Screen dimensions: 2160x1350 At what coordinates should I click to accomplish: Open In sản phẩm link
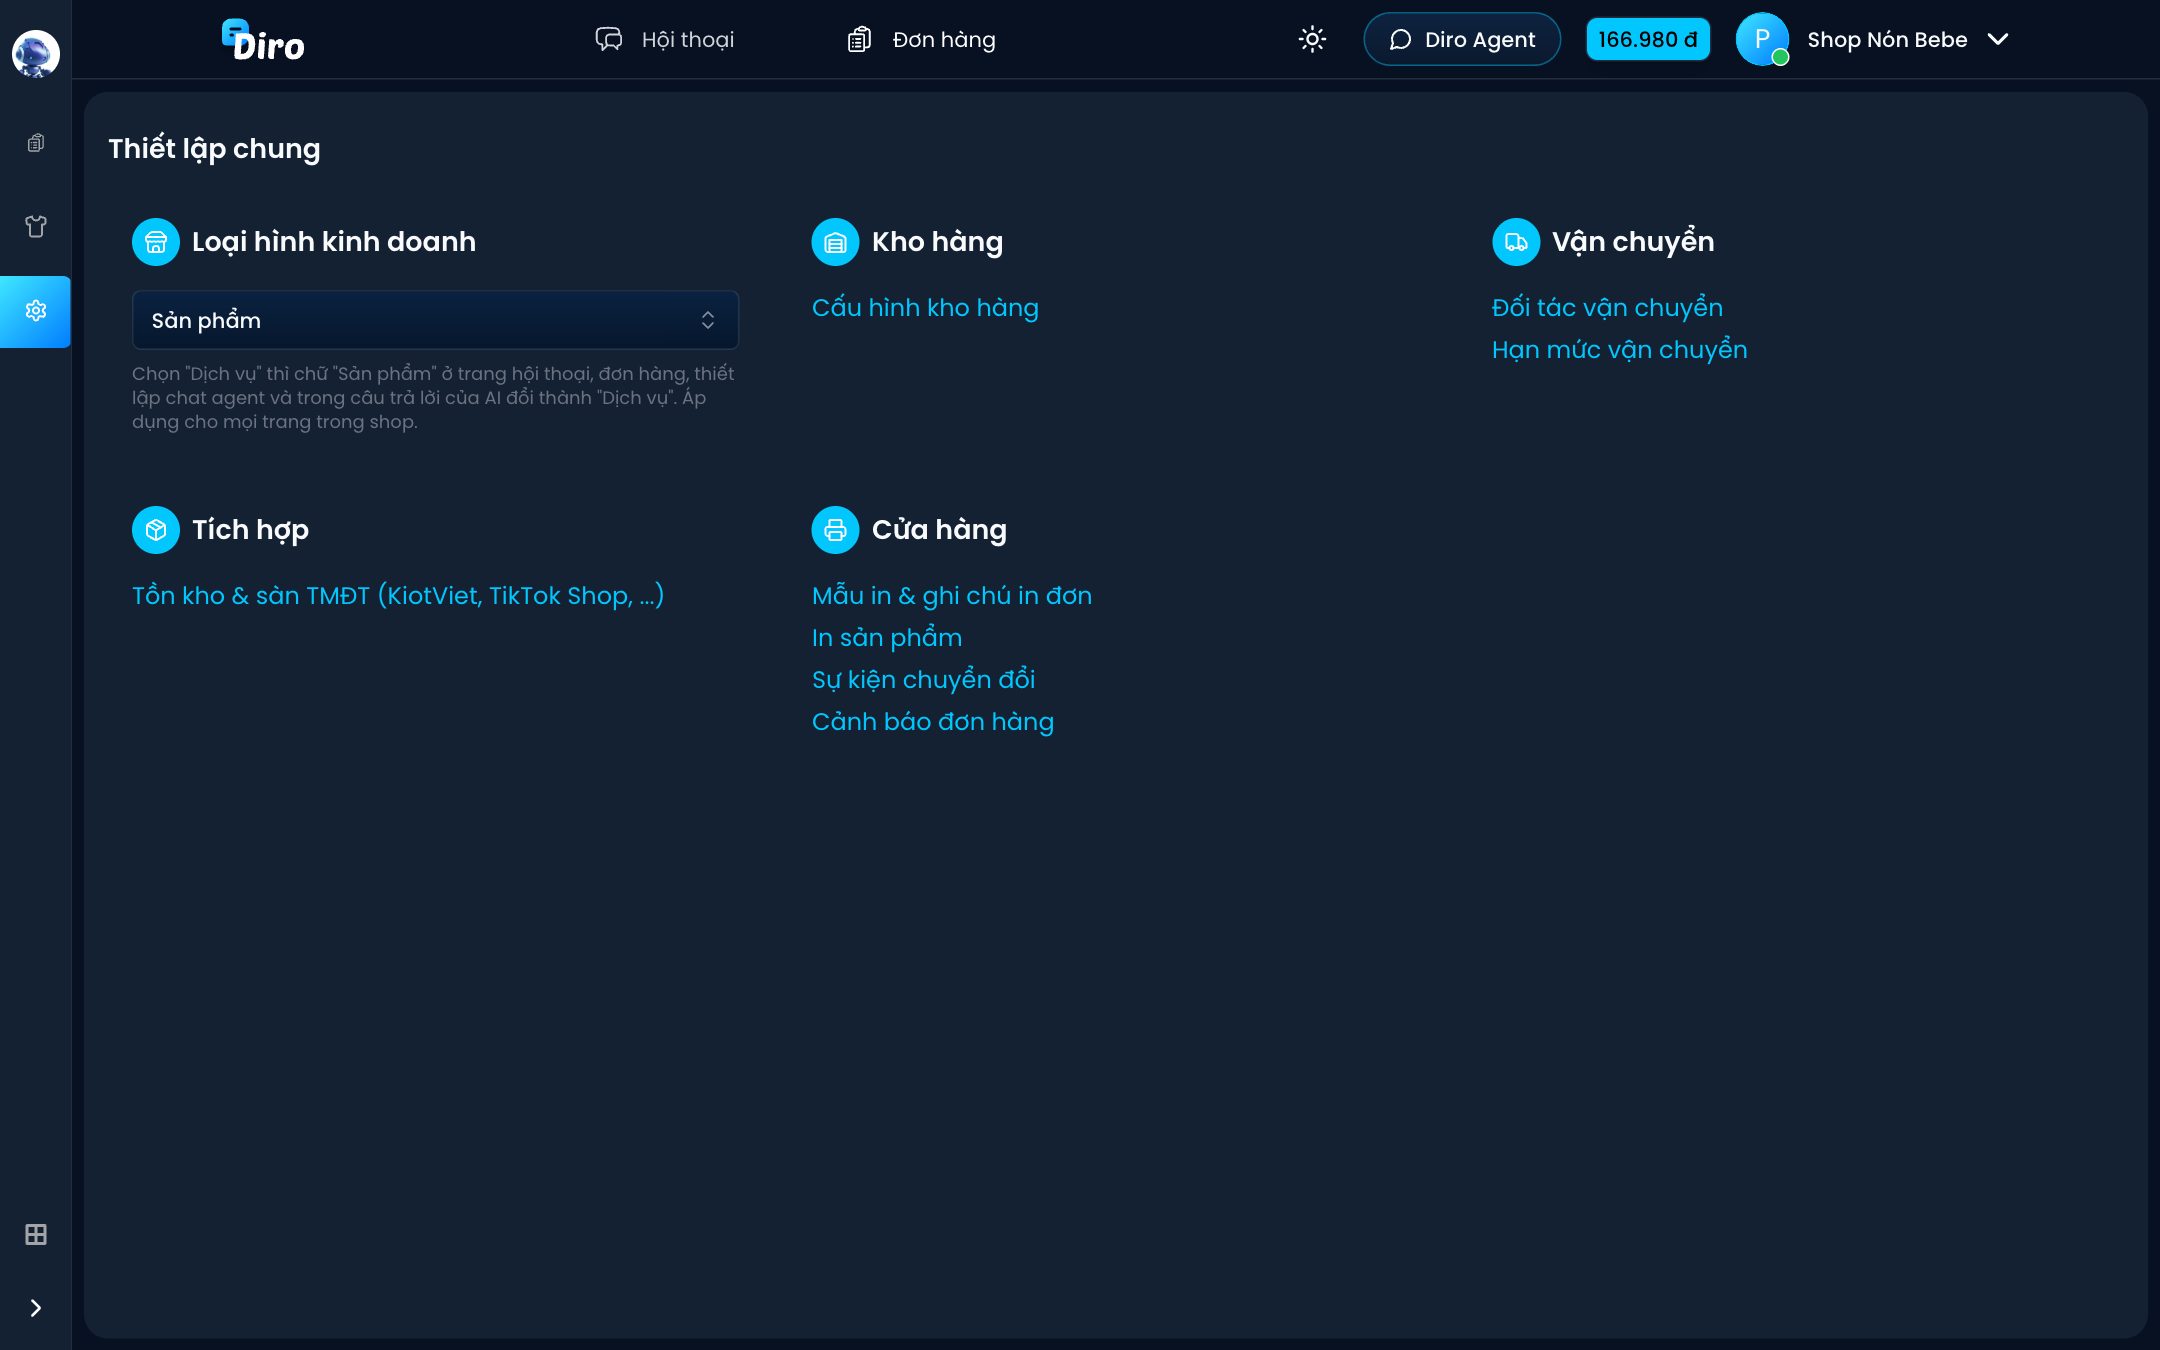click(887, 638)
